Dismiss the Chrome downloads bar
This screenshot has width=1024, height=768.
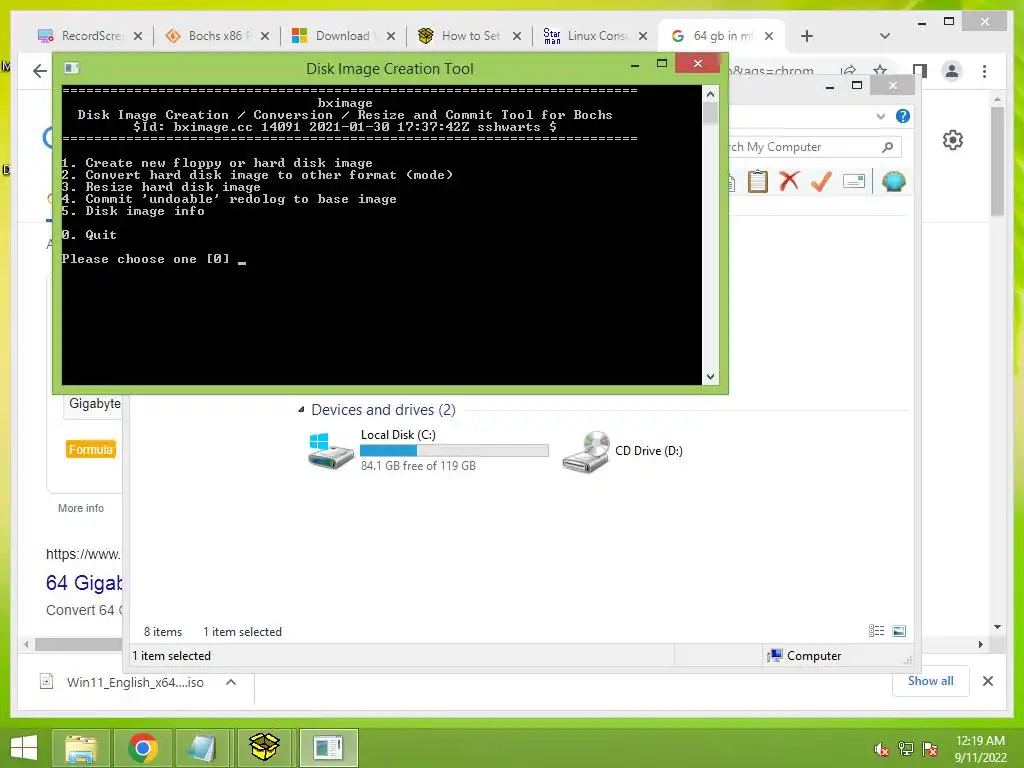pos(988,680)
